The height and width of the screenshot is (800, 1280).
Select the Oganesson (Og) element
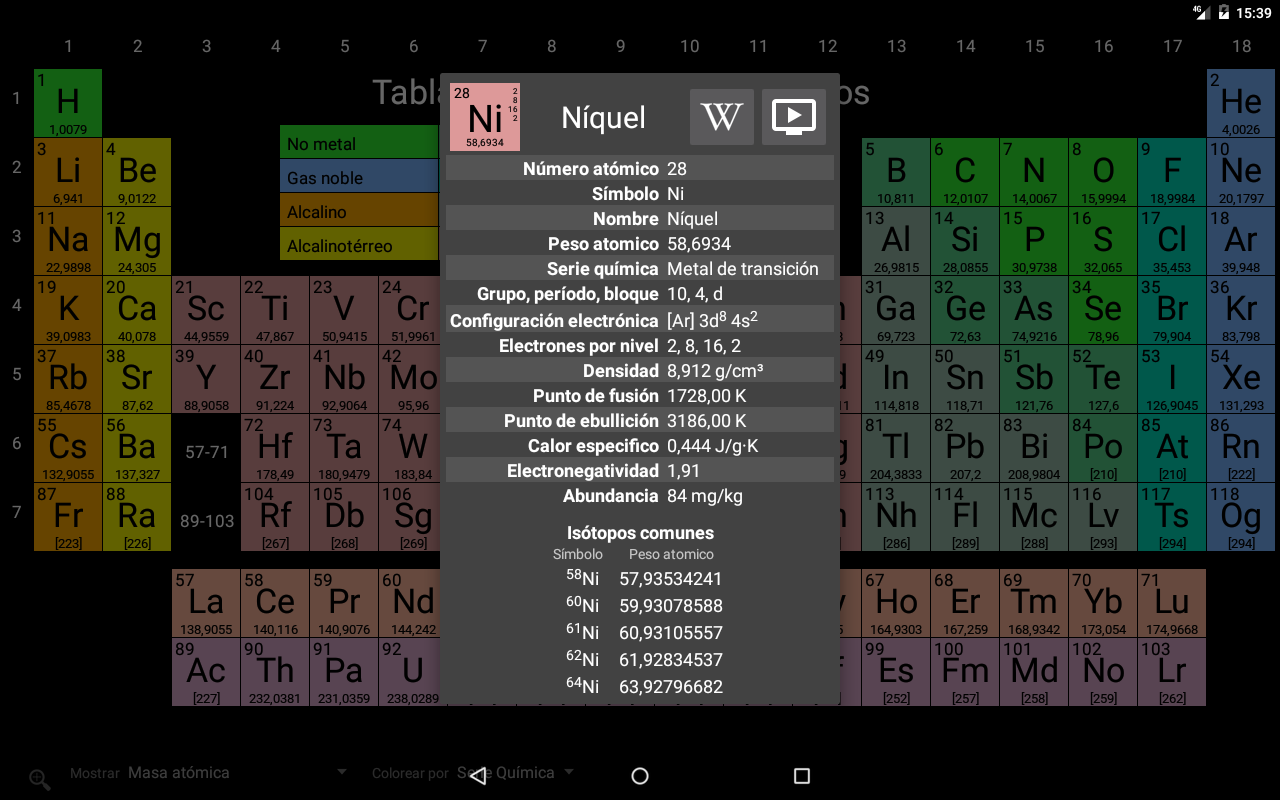(1240, 517)
